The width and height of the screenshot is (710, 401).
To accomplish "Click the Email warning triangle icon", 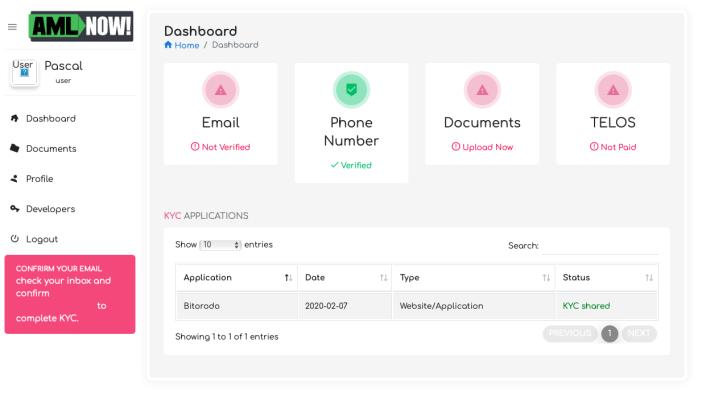I will tap(221, 90).
